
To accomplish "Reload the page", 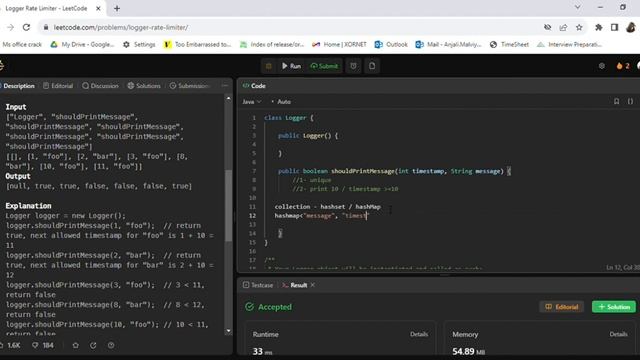I will point(27,27).
